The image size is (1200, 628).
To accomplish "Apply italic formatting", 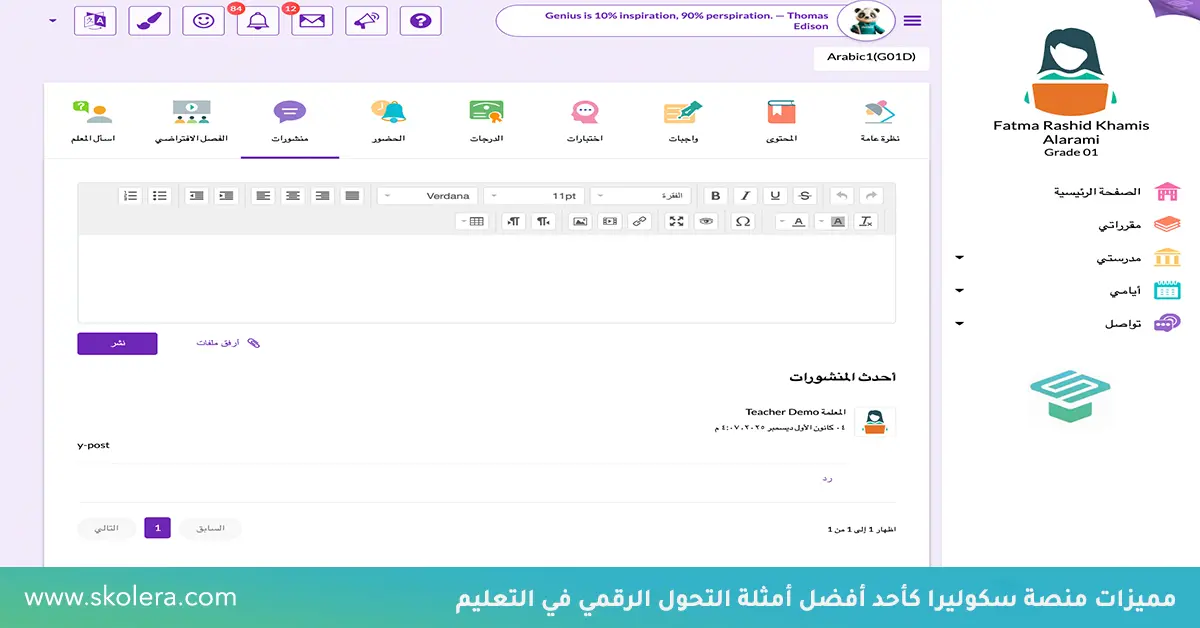I will click(745, 196).
